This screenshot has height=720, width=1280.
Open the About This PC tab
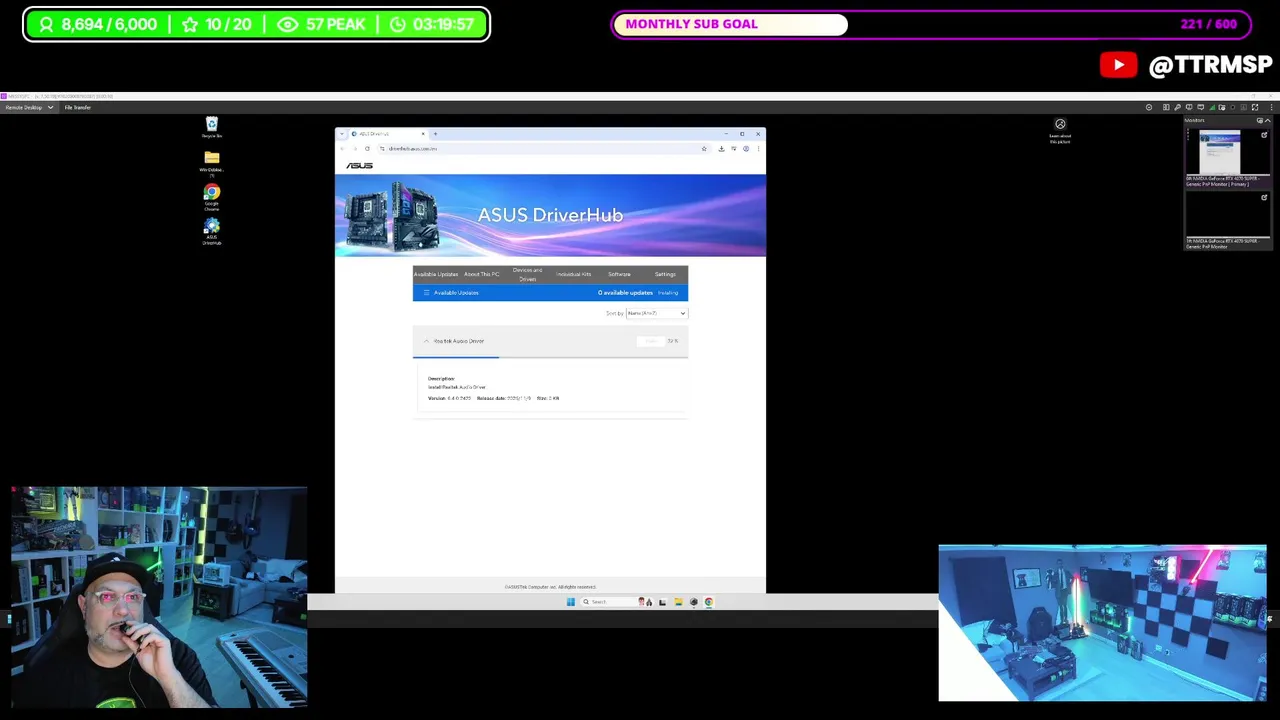tap(481, 274)
